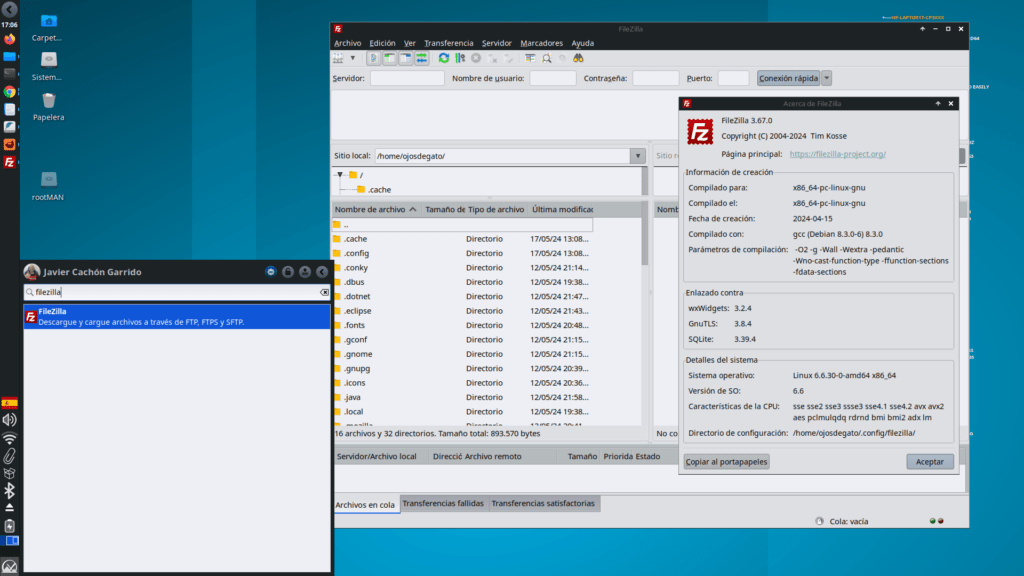The height and width of the screenshot is (576, 1024).
Task: Sort by Tipo de archivo column header
Action: (496, 210)
